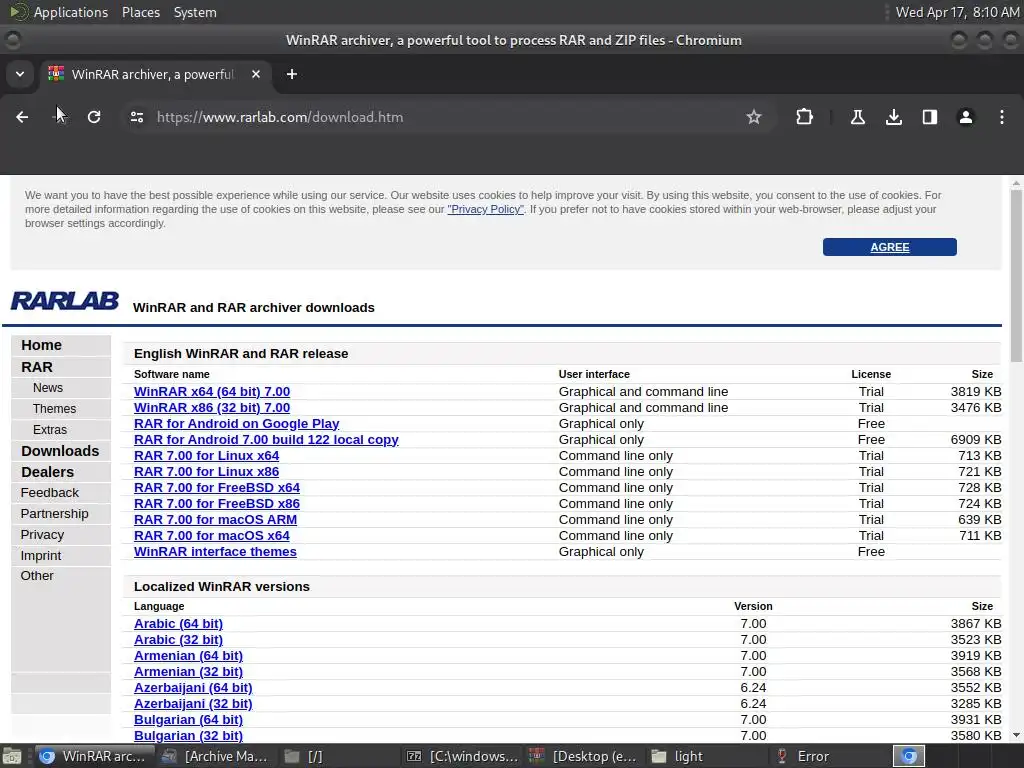Image resolution: width=1024 pixels, height=768 pixels.
Task: Expand the tab search dropdown arrow
Action: point(20,74)
